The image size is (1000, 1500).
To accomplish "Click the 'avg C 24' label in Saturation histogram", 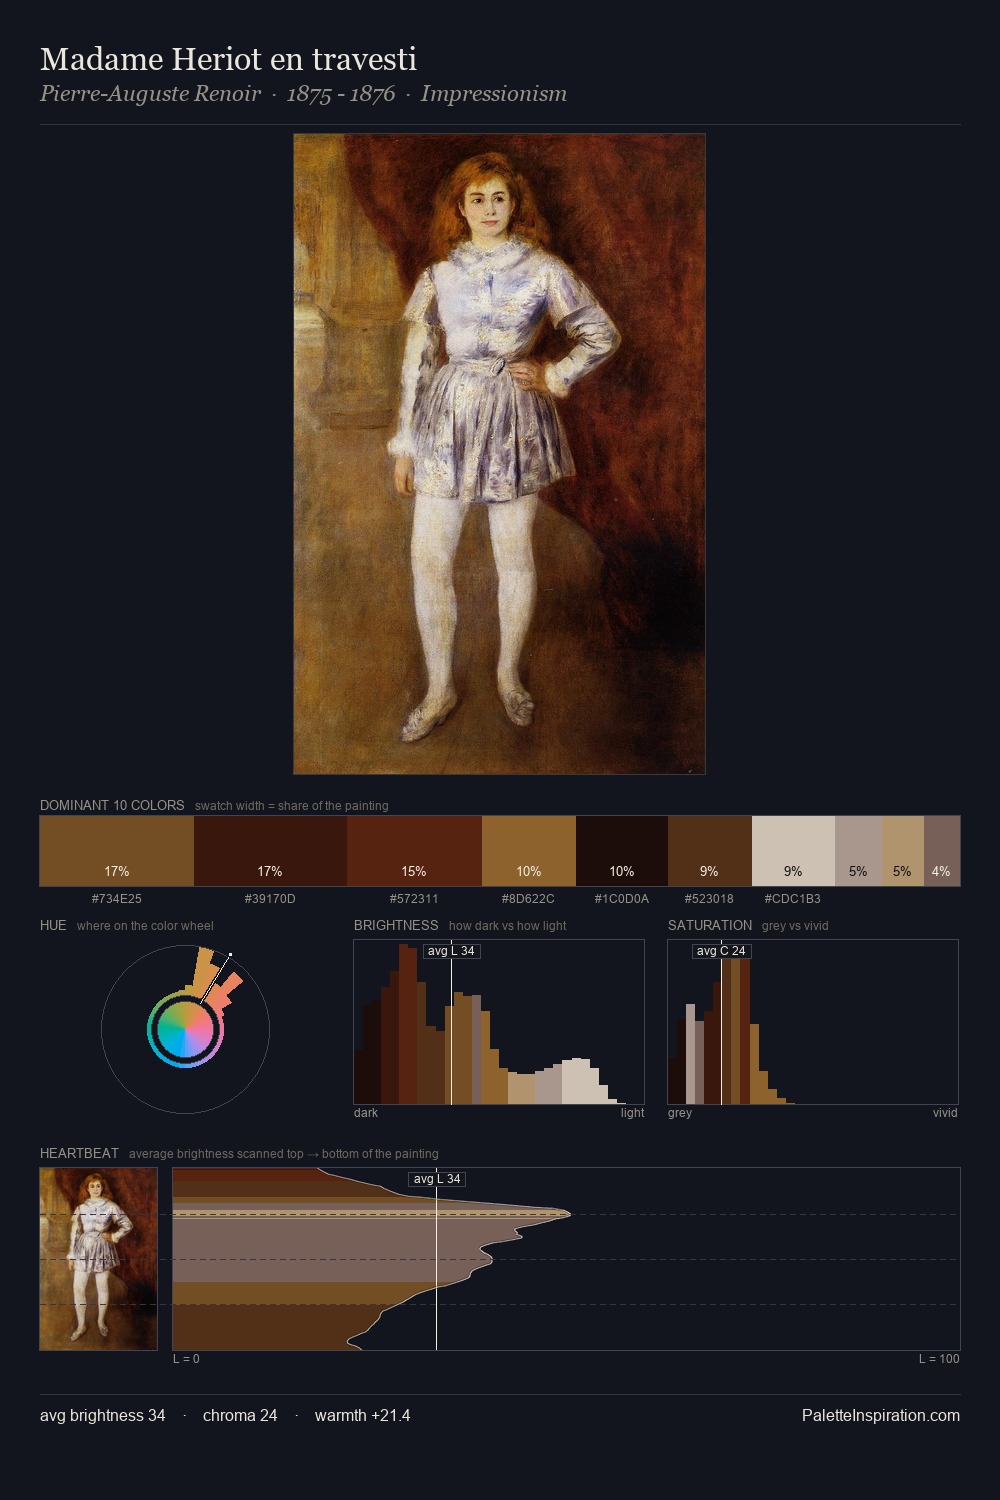I will 721,951.
